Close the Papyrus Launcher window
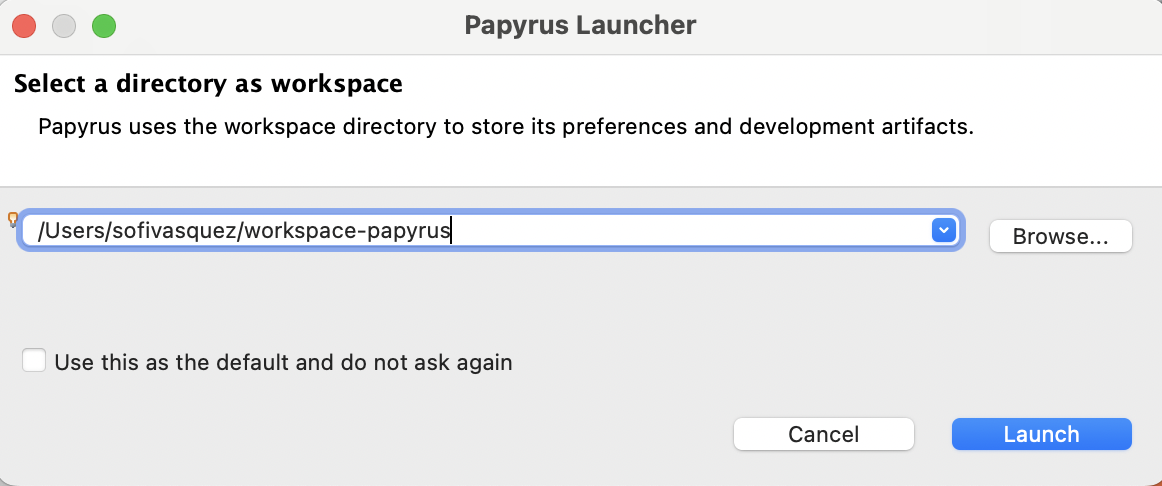The width and height of the screenshot is (1162, 486). coord(24,26)
